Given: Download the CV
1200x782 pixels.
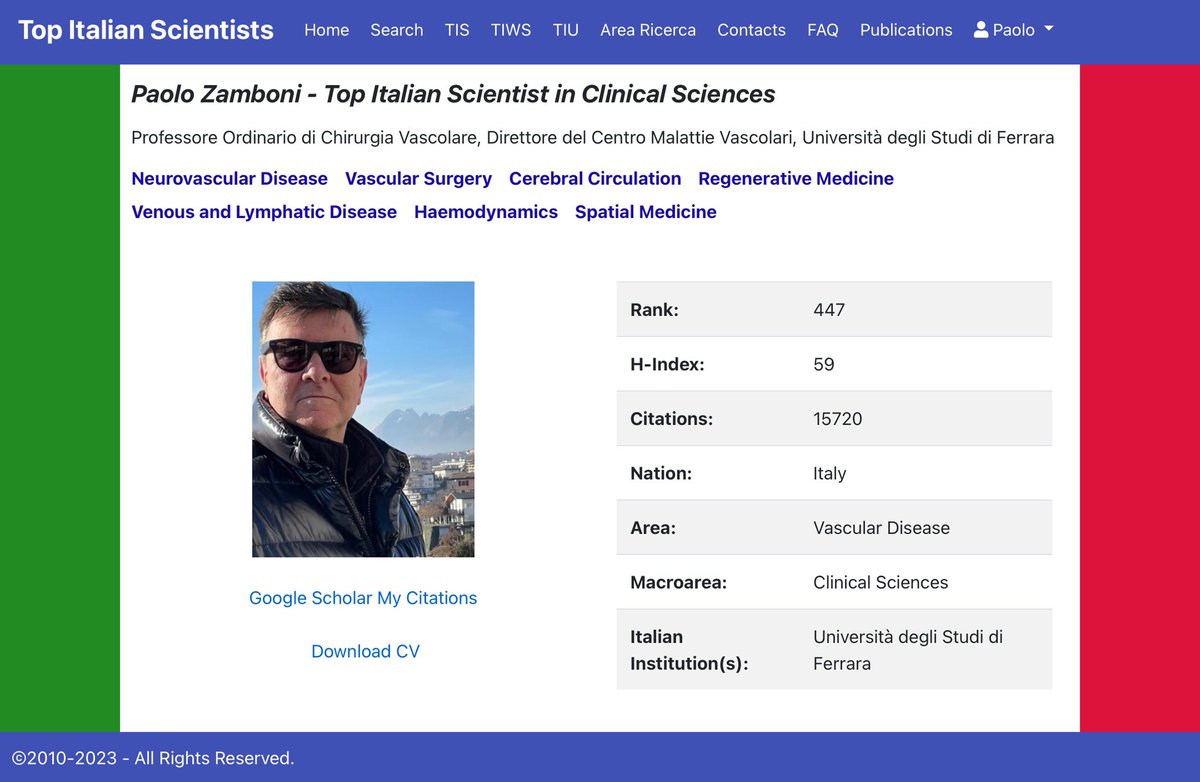Looking at the screenshot, I should 364,651.
